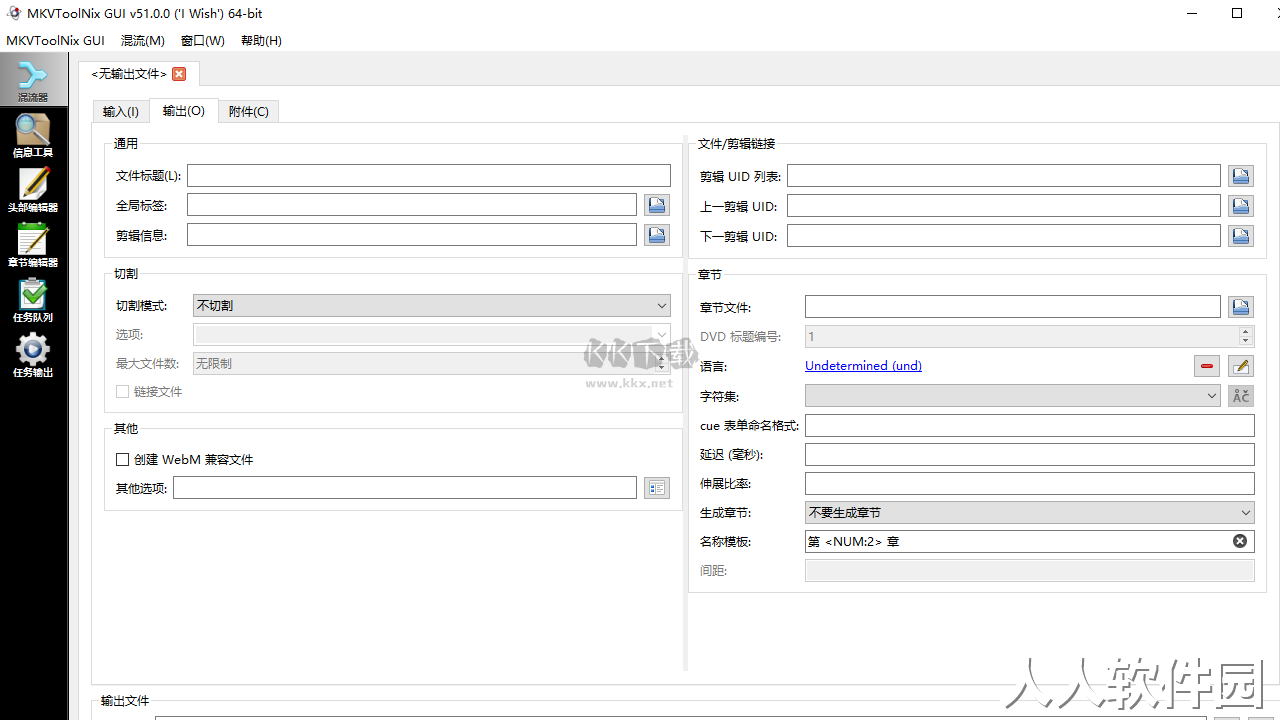Open the MKVToolNix GUI menu

(55, 41)
